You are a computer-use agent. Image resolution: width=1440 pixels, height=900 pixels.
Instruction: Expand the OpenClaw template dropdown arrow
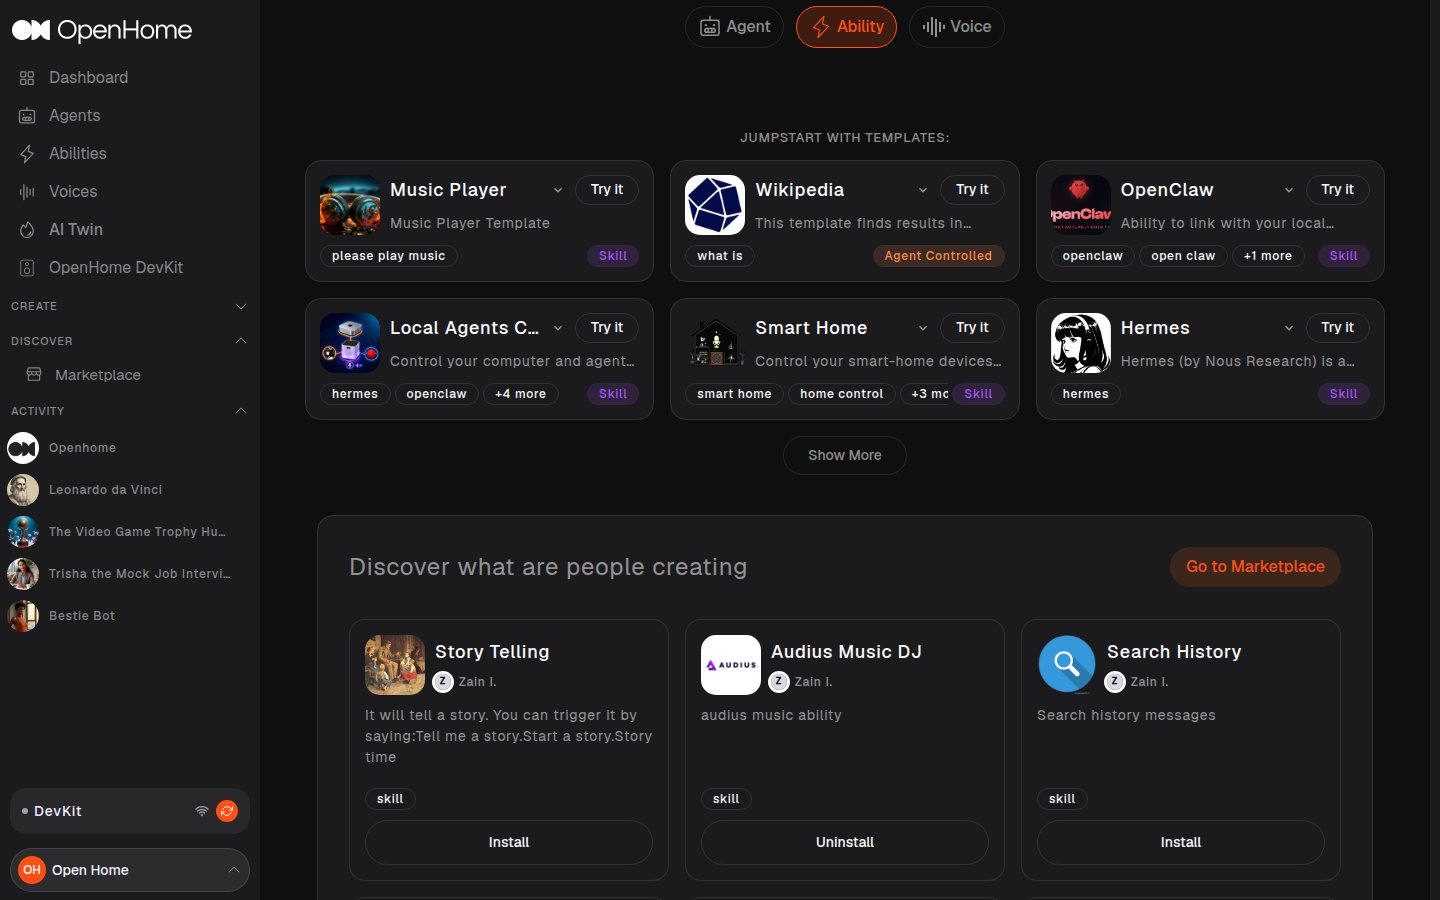(1289, 190)
